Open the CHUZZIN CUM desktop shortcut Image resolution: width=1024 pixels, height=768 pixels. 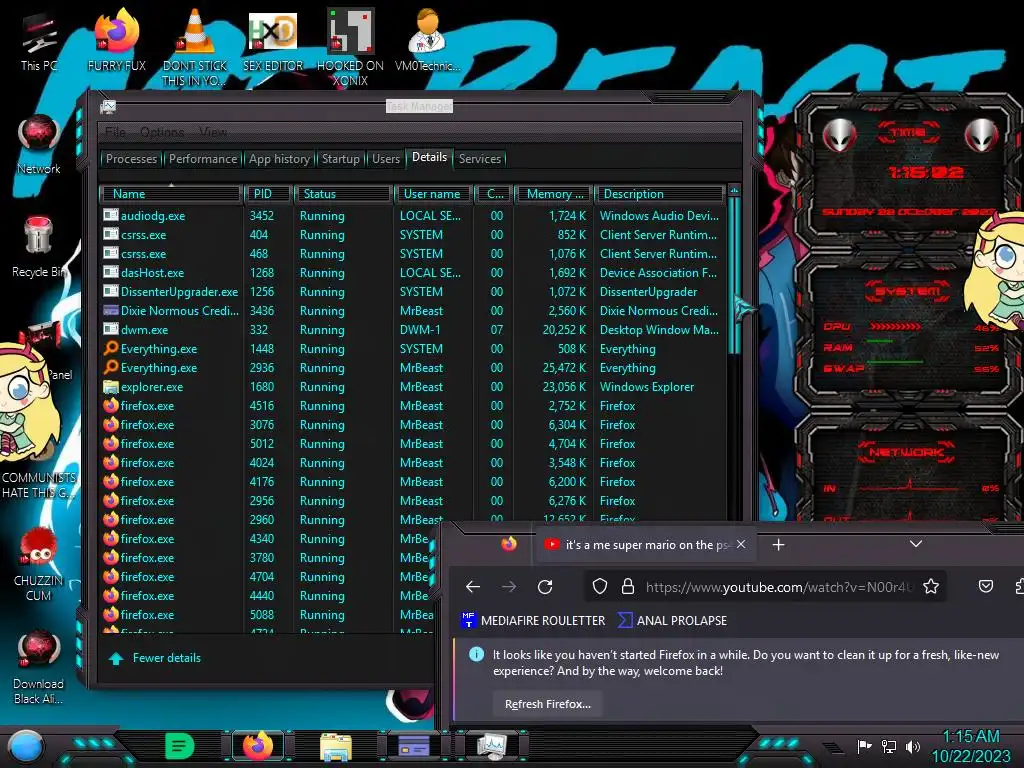pos(39,566)
